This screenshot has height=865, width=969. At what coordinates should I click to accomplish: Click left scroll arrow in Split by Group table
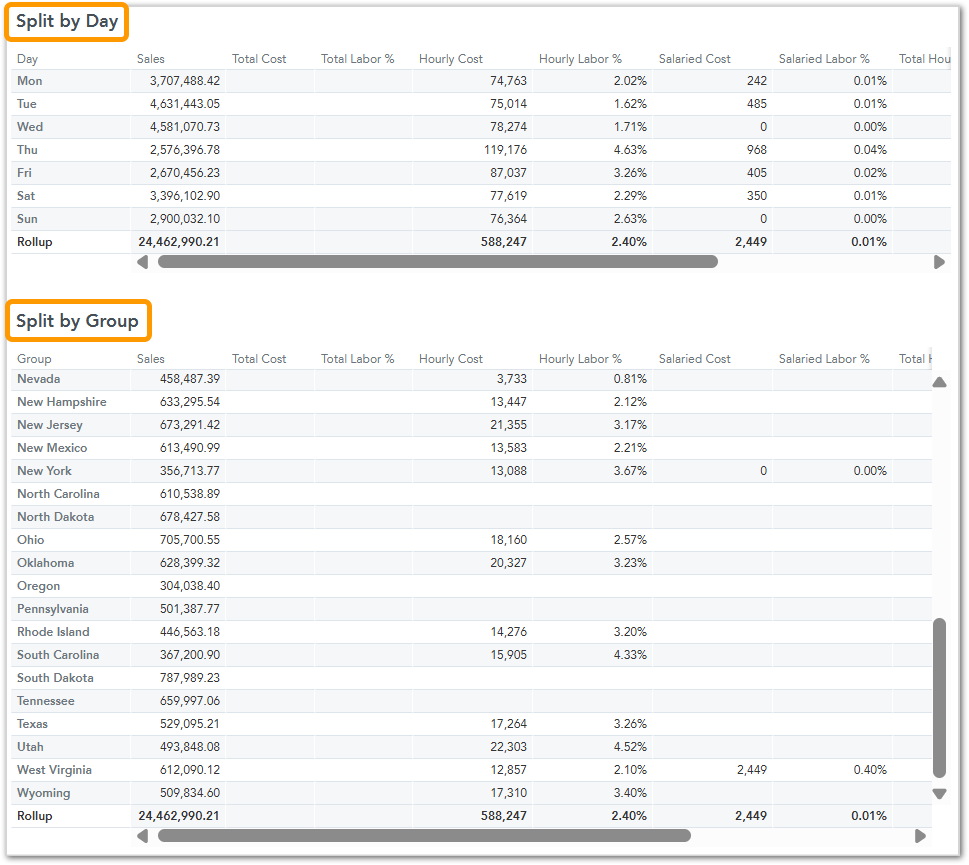point(142,836)
